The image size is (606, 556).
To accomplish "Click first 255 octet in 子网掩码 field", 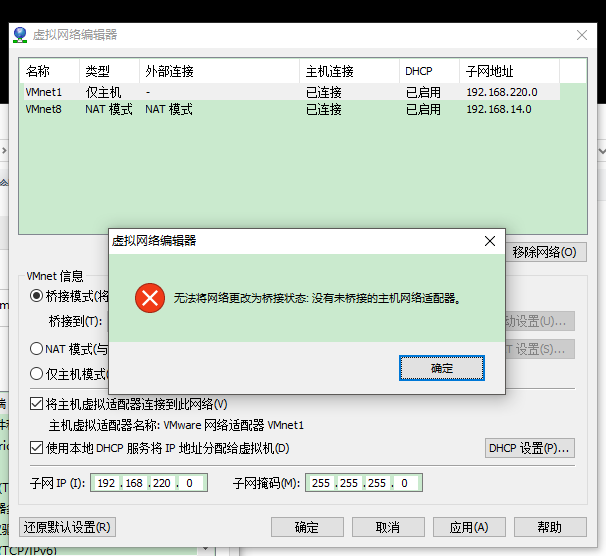I will (321, 483).
